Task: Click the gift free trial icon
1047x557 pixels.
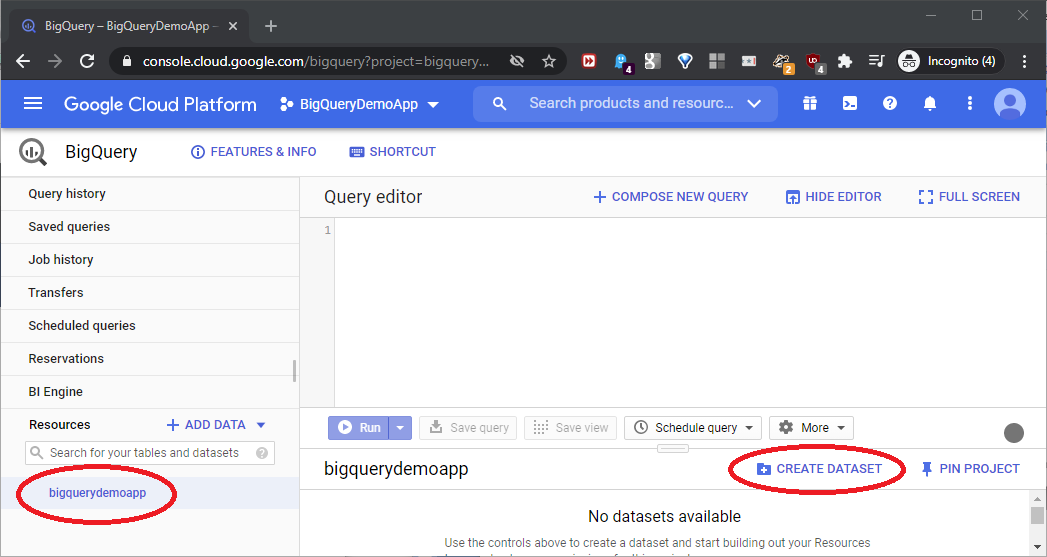Action: [810, 104]
